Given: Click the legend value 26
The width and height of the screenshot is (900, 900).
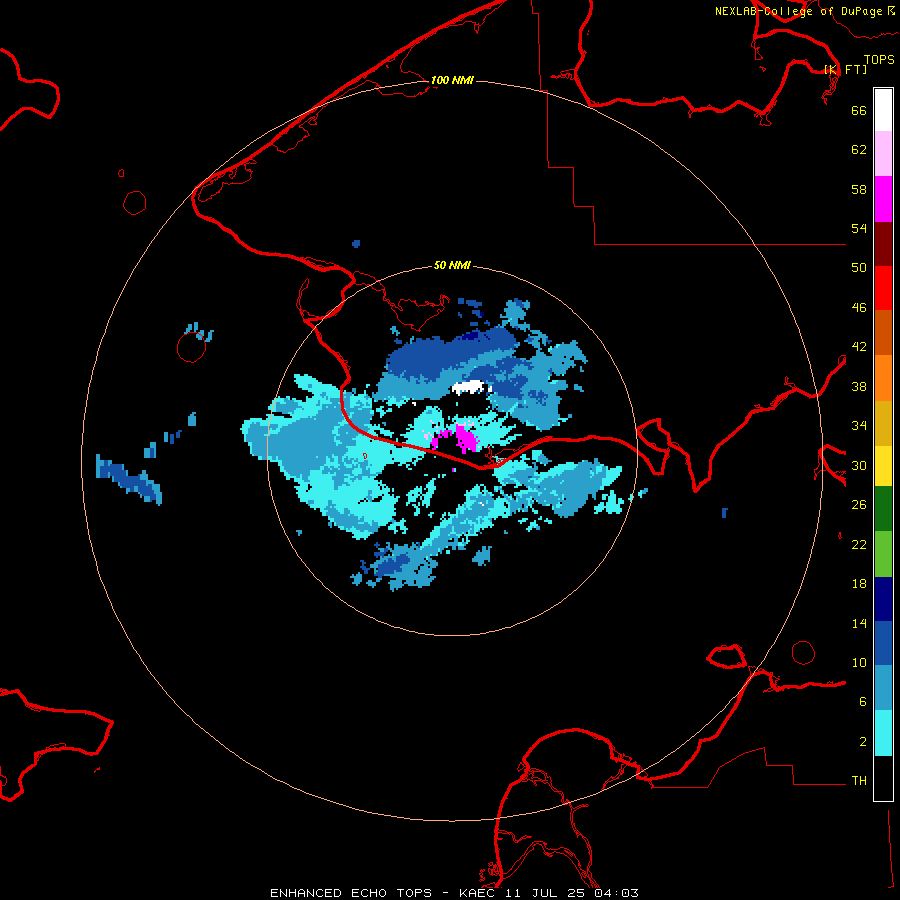Looking at the screenshot, I should [859, 505].
